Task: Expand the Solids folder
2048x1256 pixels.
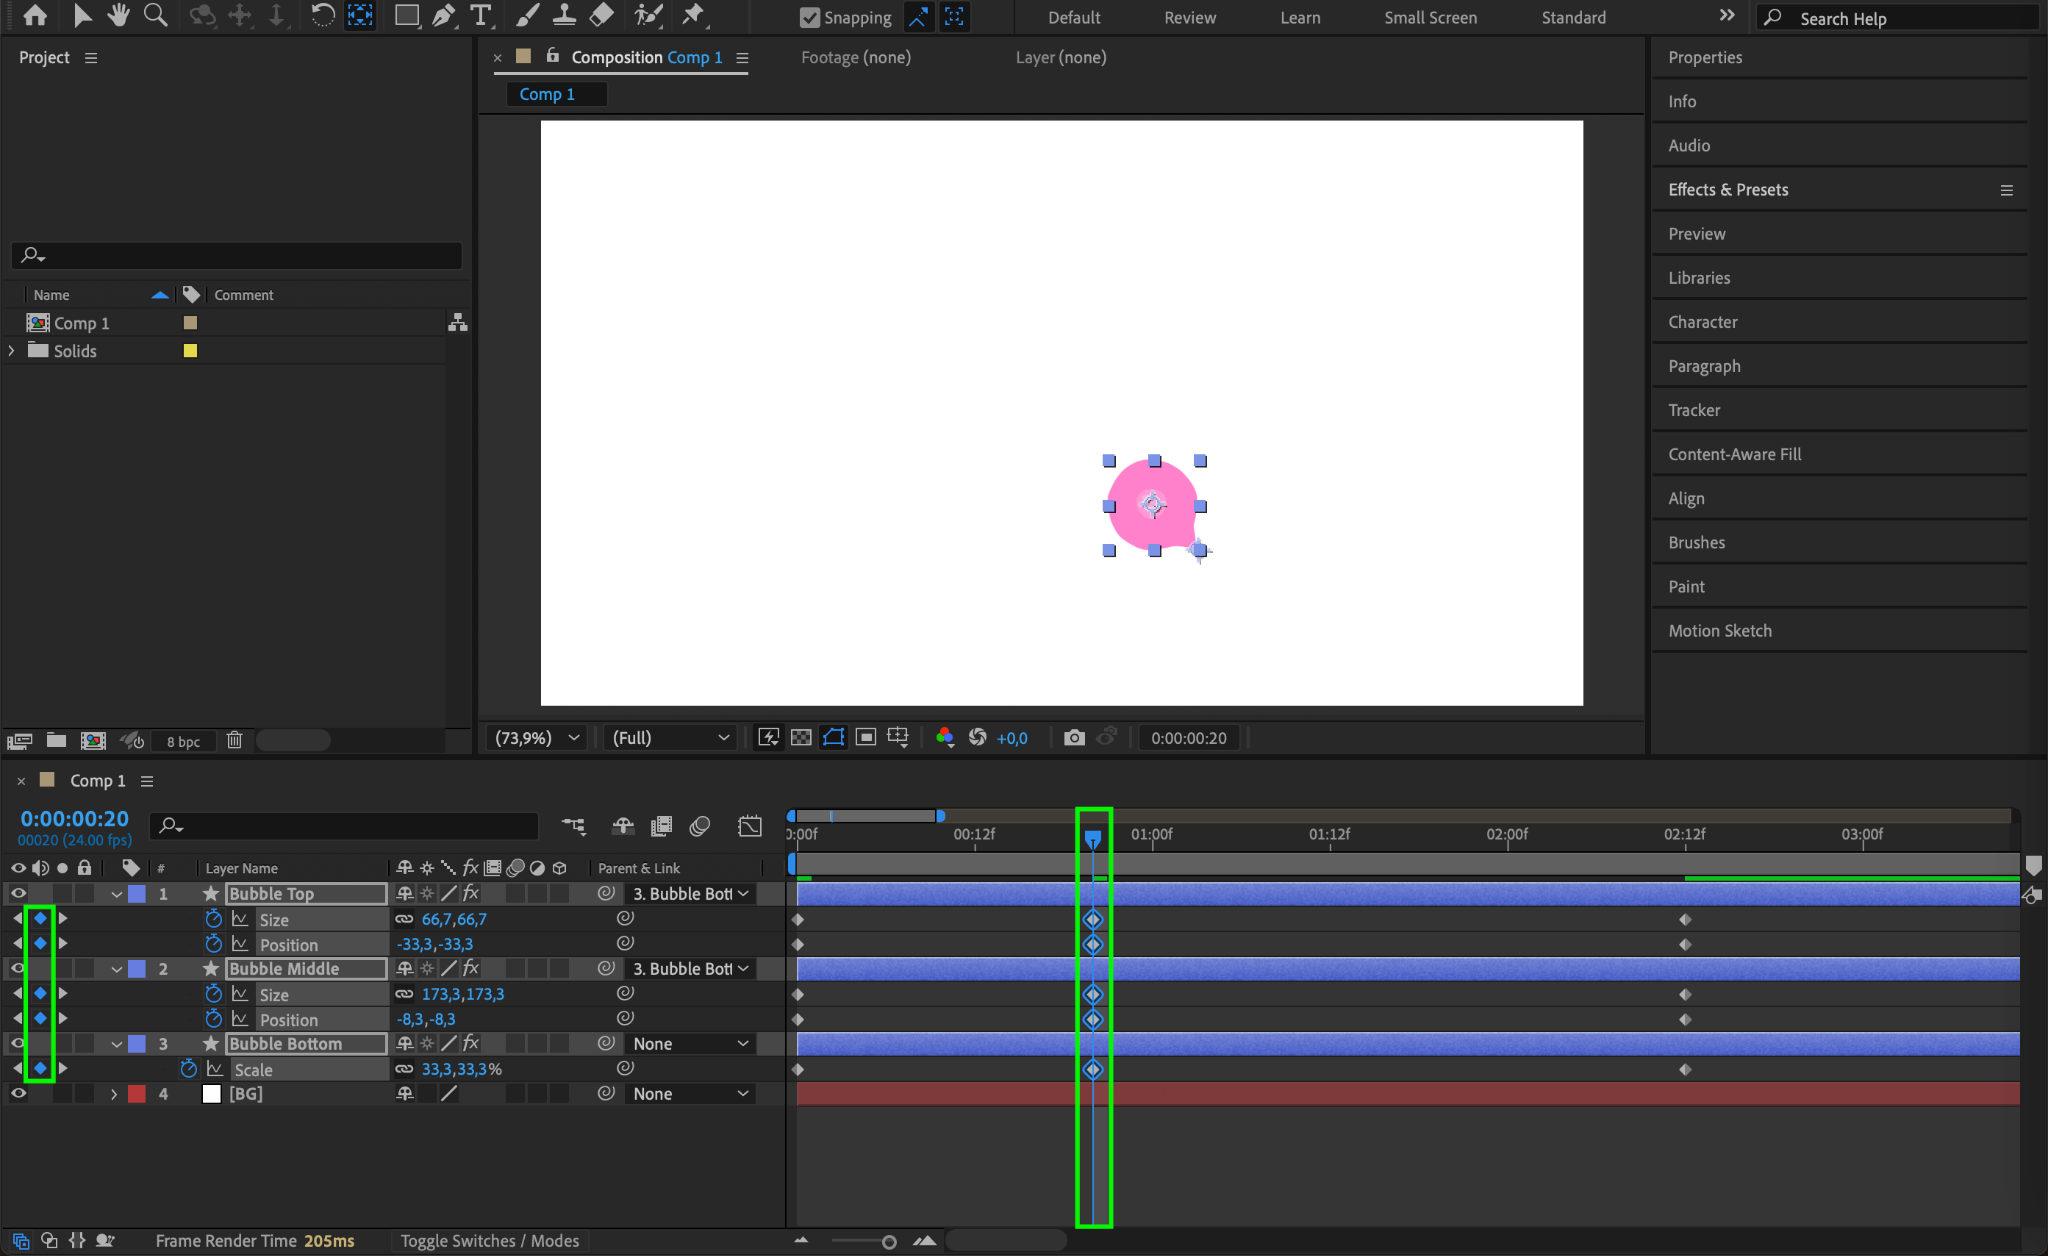Action: (x=12, y=351)
